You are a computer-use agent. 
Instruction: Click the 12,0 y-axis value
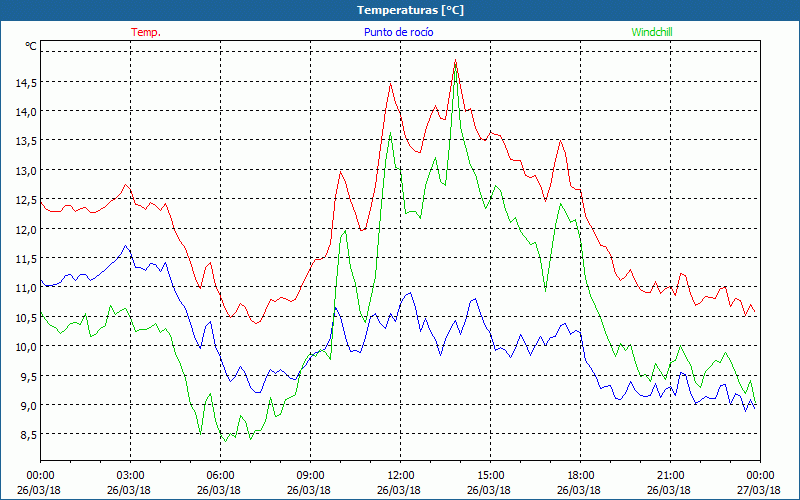pos(27,229)
